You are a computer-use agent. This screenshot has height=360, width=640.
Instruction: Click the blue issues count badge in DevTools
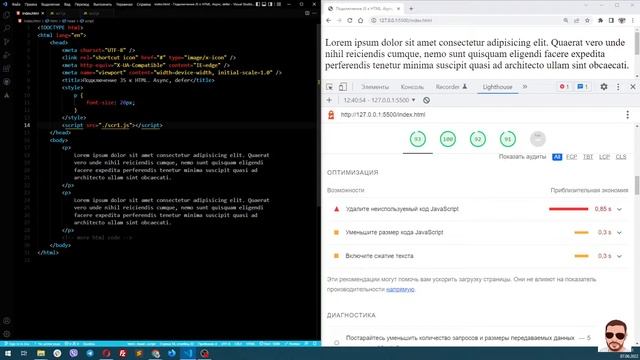click(x=582, y=87)
